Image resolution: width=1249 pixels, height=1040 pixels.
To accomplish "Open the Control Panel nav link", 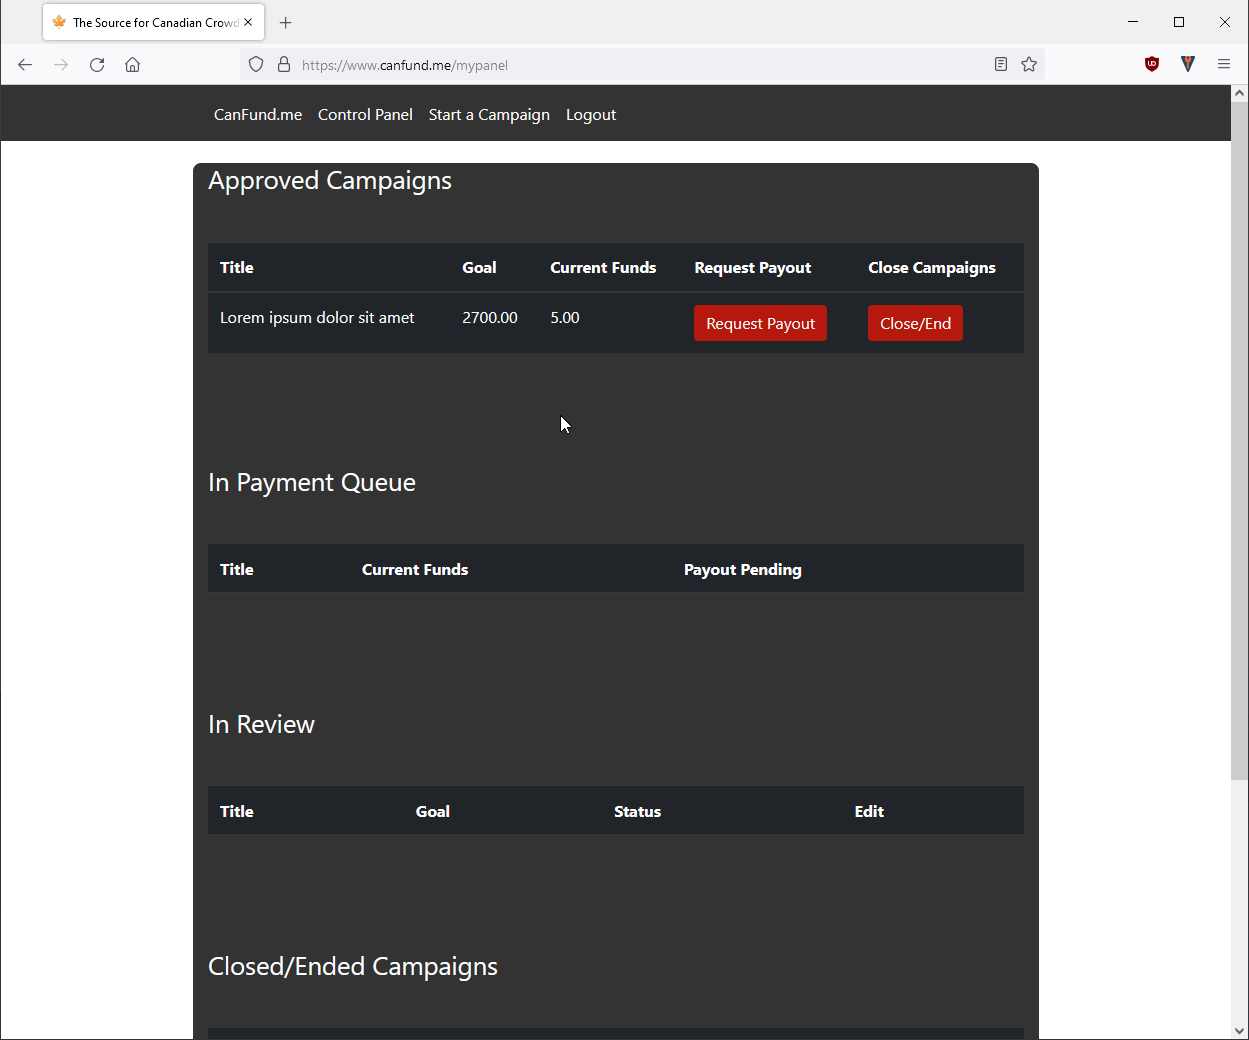I will click(365, 115).
